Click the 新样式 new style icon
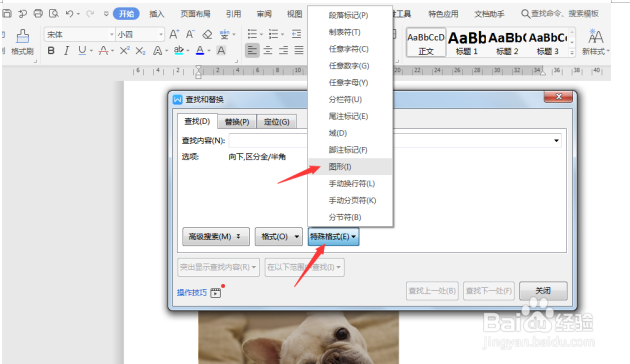This screenshot has width=630, height=364. pos(595,42)
